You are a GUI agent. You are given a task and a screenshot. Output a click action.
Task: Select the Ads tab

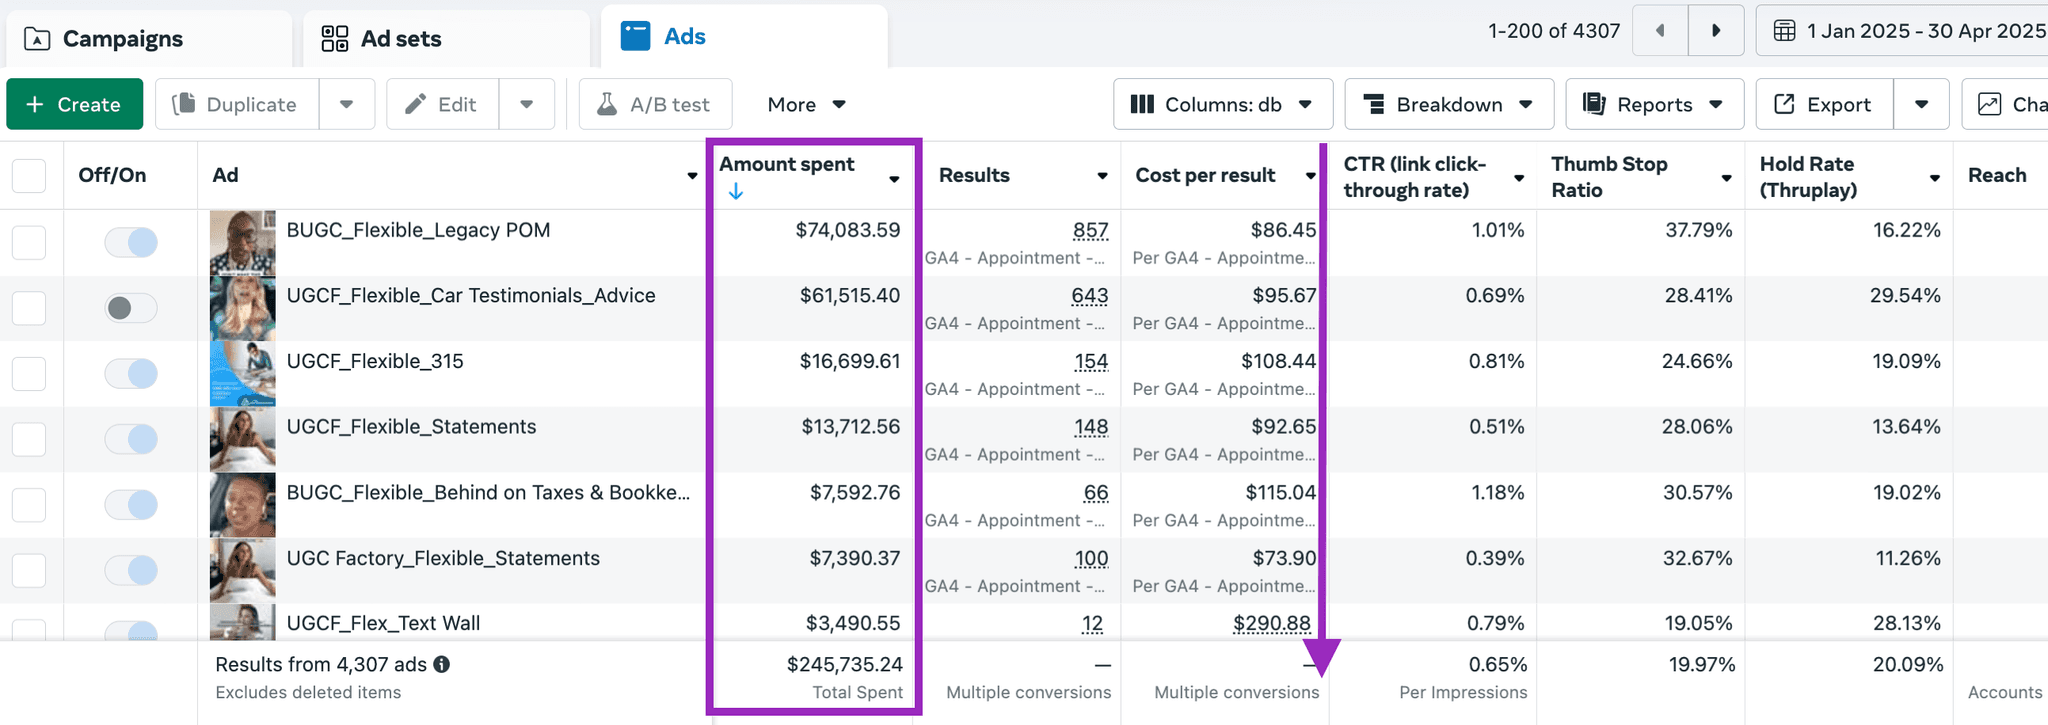point(743,36)
